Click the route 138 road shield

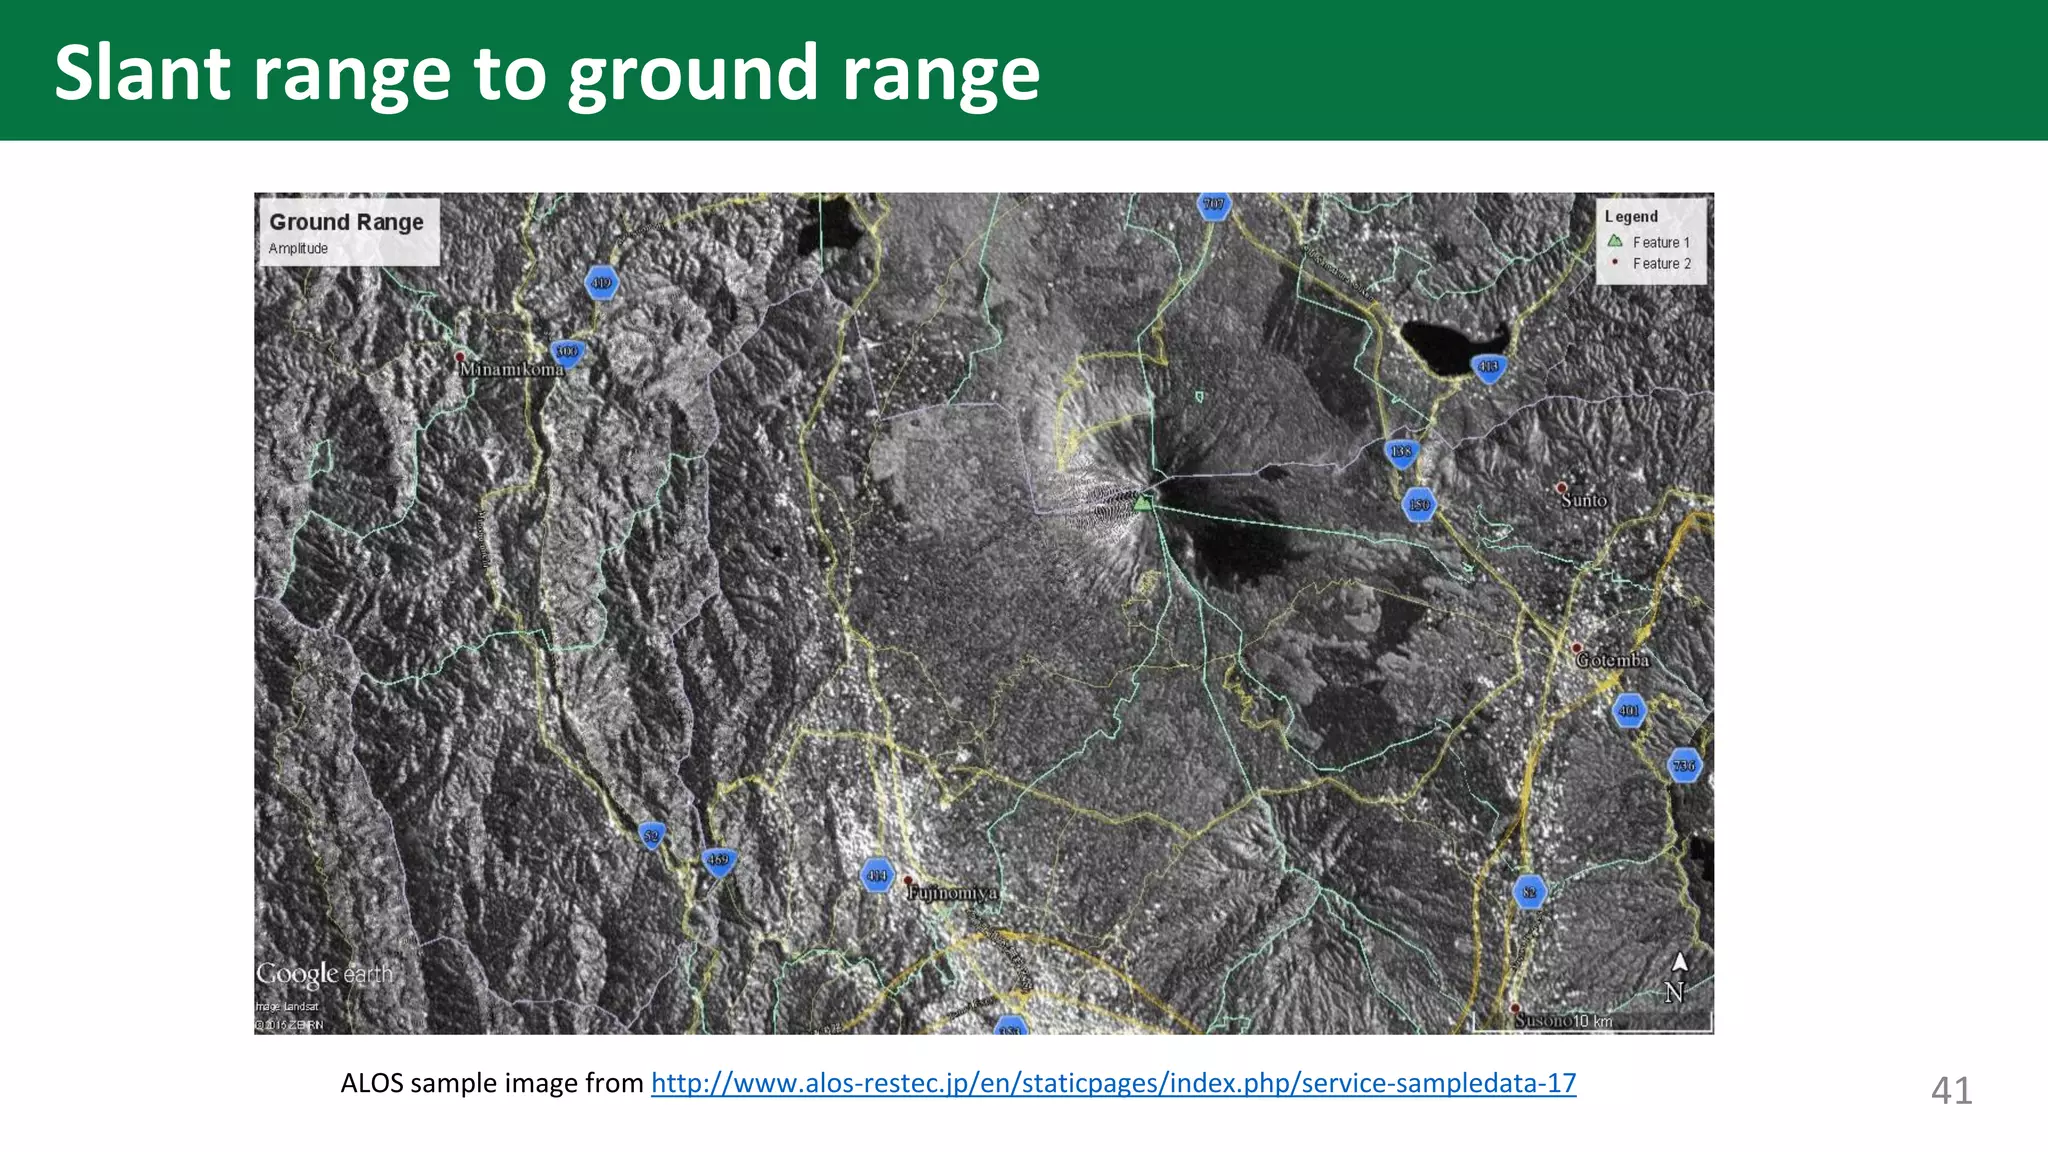1402,452
